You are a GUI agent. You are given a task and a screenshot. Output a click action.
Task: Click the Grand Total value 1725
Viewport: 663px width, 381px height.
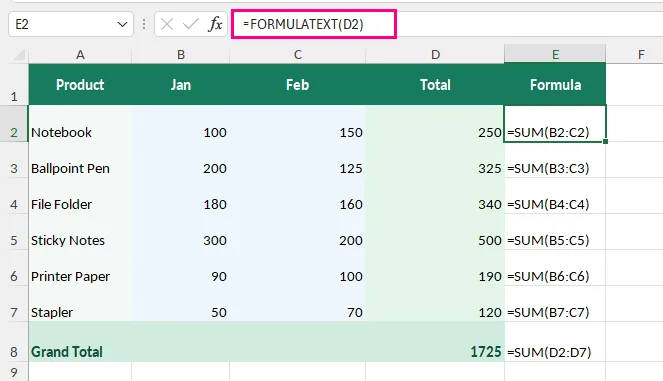pyautogui.click(x=435, y=342)
